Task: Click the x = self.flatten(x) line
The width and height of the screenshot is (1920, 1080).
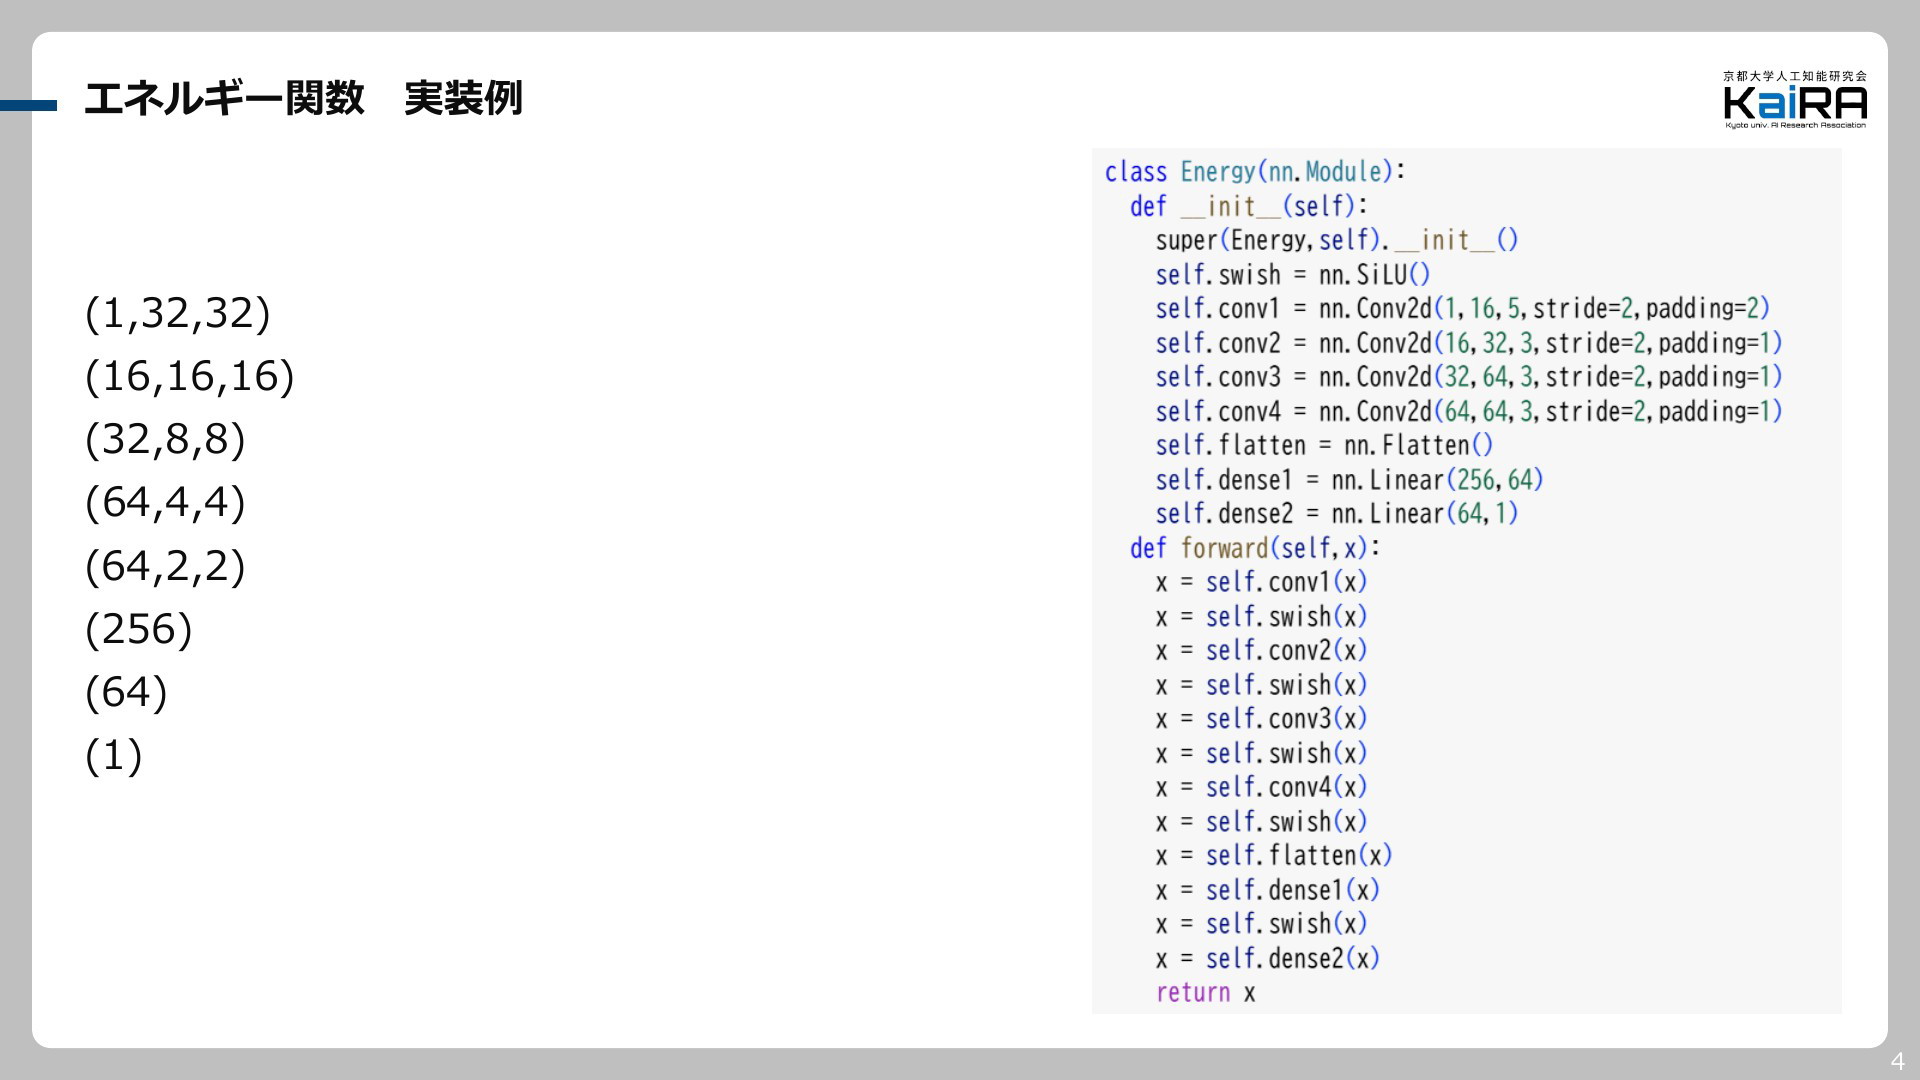Action: [1274, 856]
